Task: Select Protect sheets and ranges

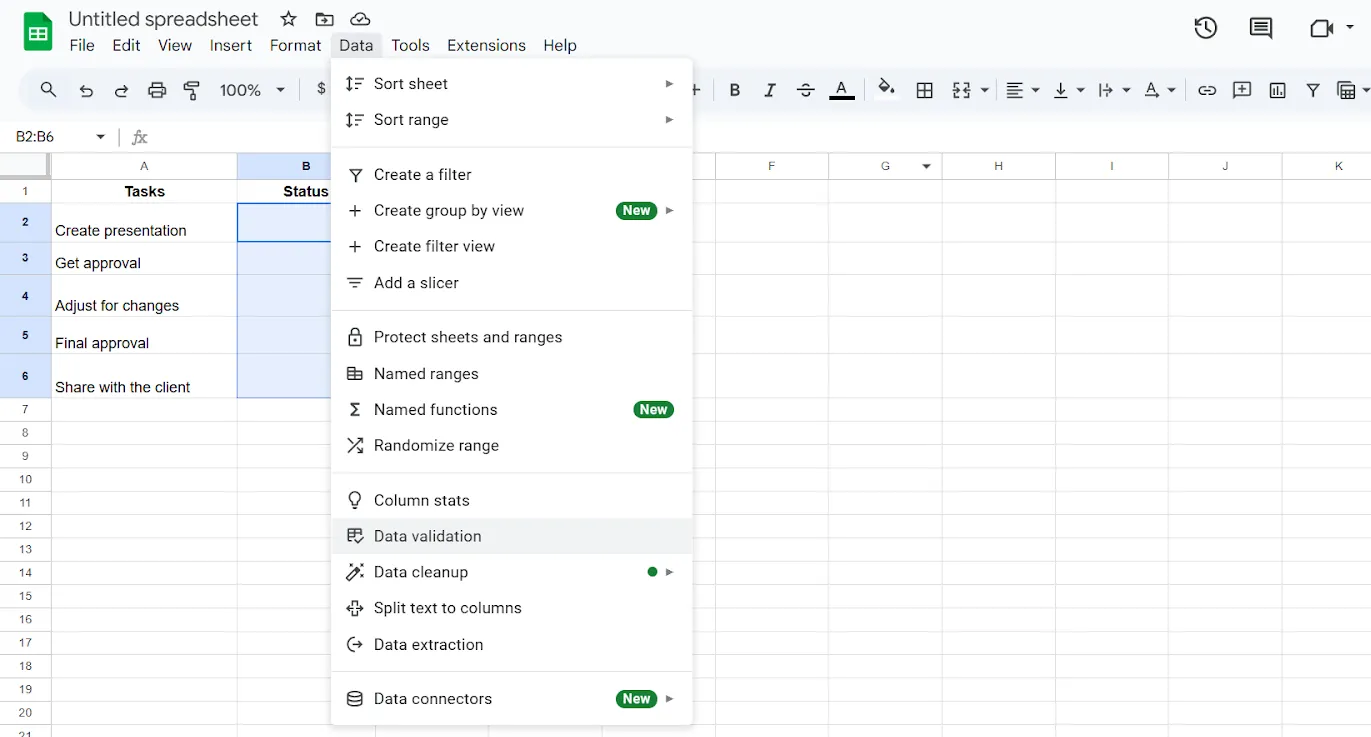Action: (x=511, y=338)
